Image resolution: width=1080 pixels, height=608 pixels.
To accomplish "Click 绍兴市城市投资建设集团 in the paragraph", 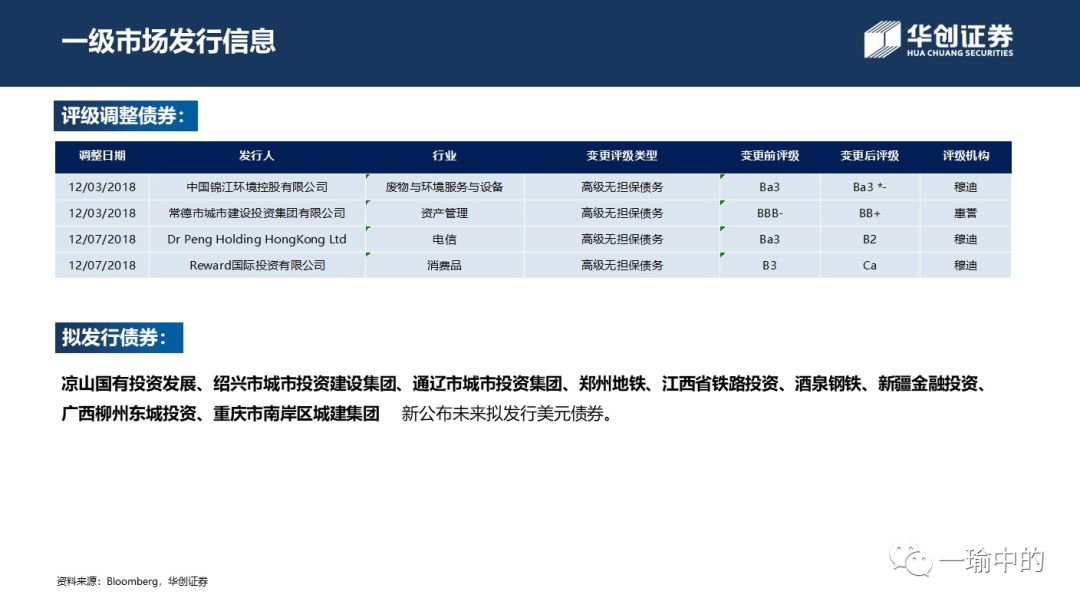I will (x=304, y=384).
